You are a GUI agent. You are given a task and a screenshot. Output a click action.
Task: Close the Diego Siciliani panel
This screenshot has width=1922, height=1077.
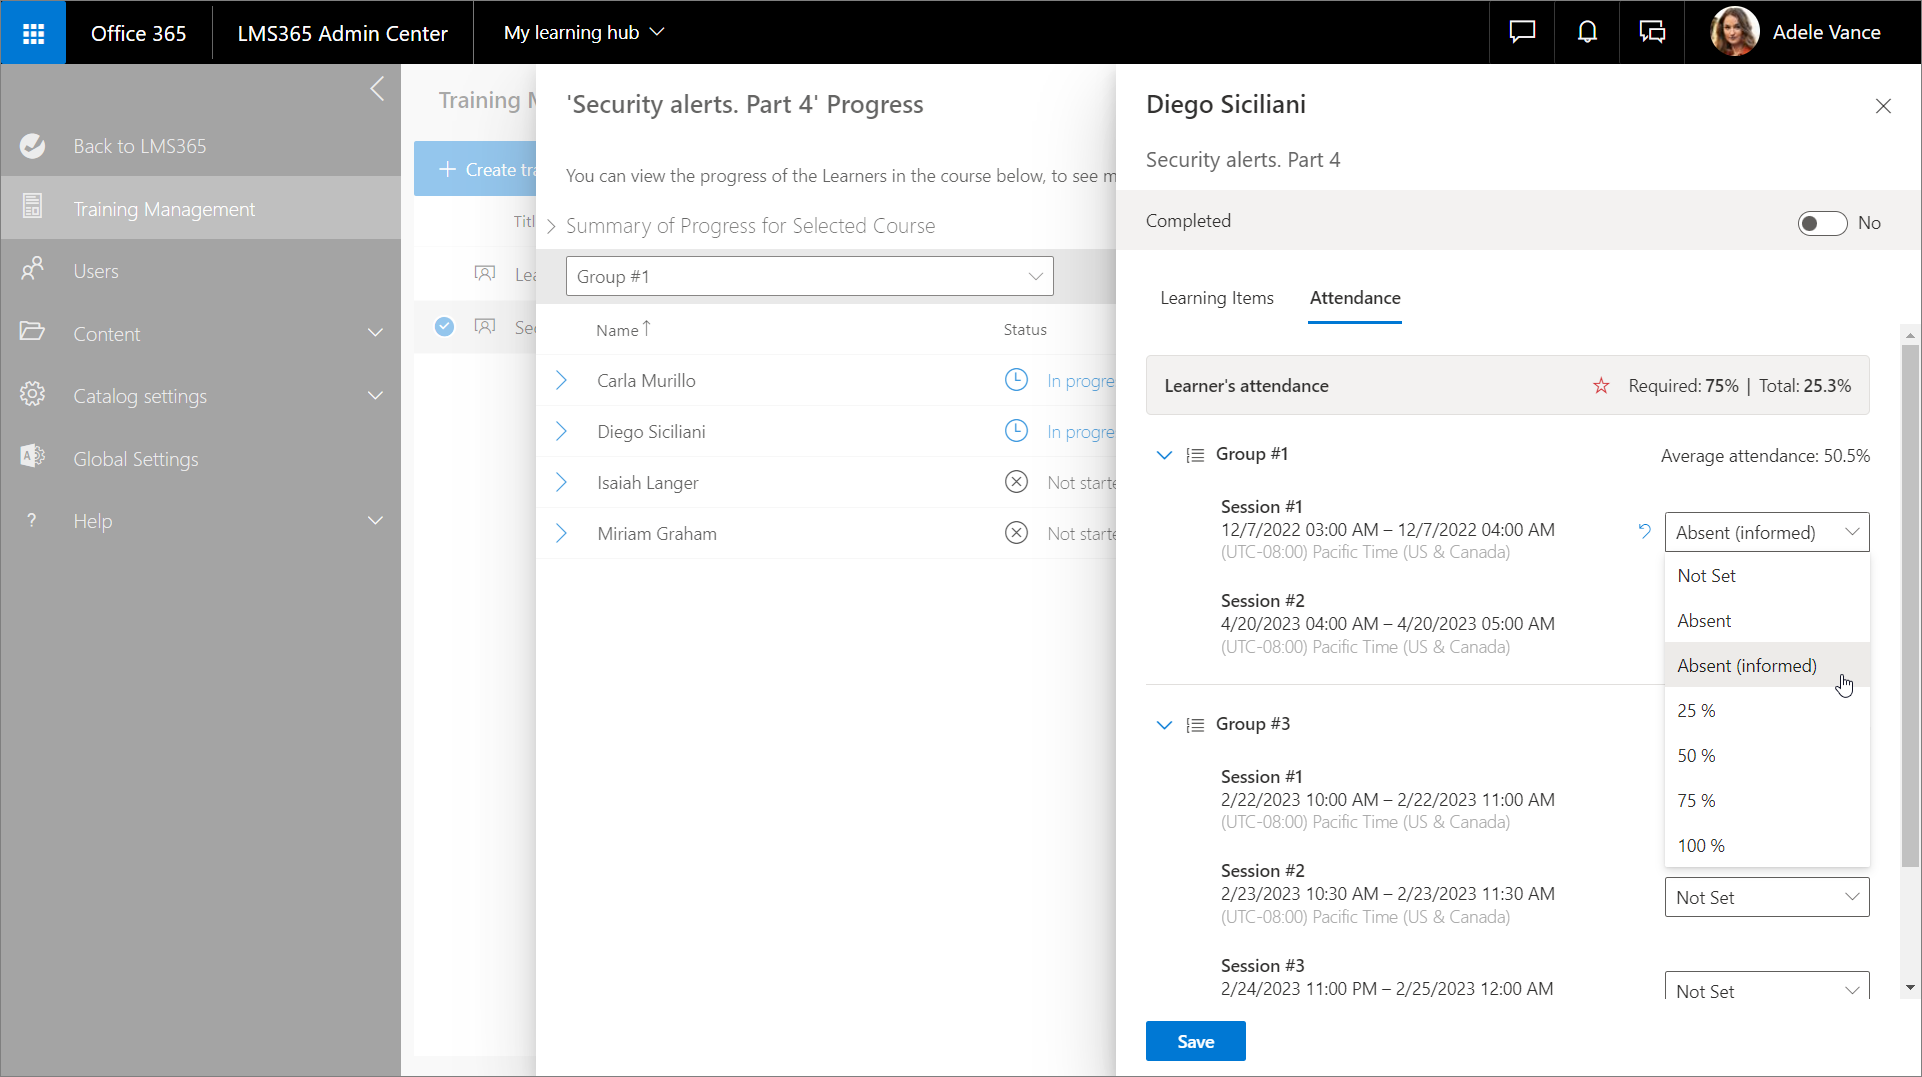pos(1883,106)
